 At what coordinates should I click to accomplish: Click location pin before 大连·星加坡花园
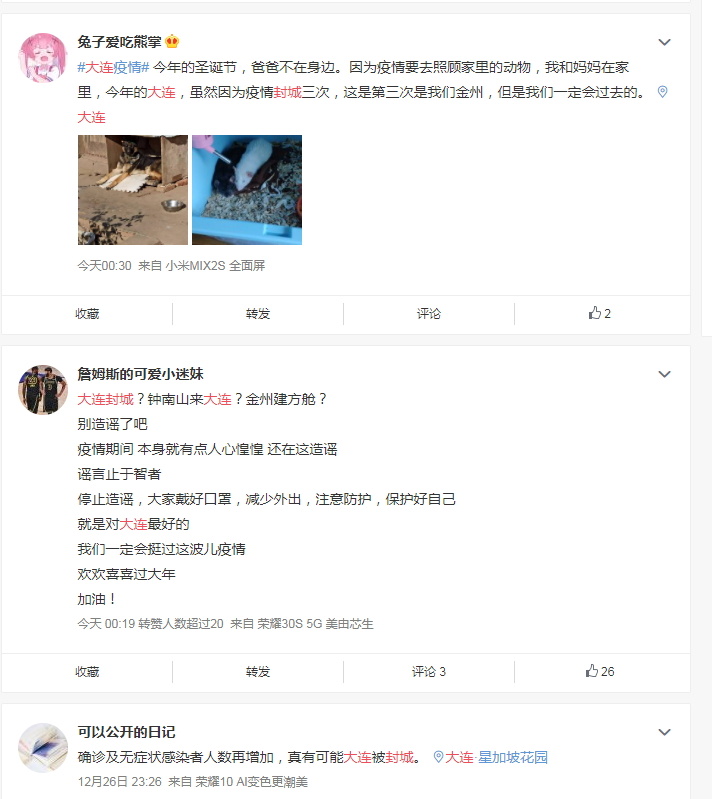tap(438, 757)
